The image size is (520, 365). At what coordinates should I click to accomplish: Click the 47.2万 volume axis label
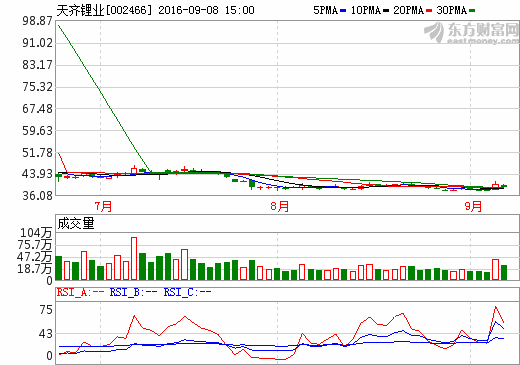[35, 257]
